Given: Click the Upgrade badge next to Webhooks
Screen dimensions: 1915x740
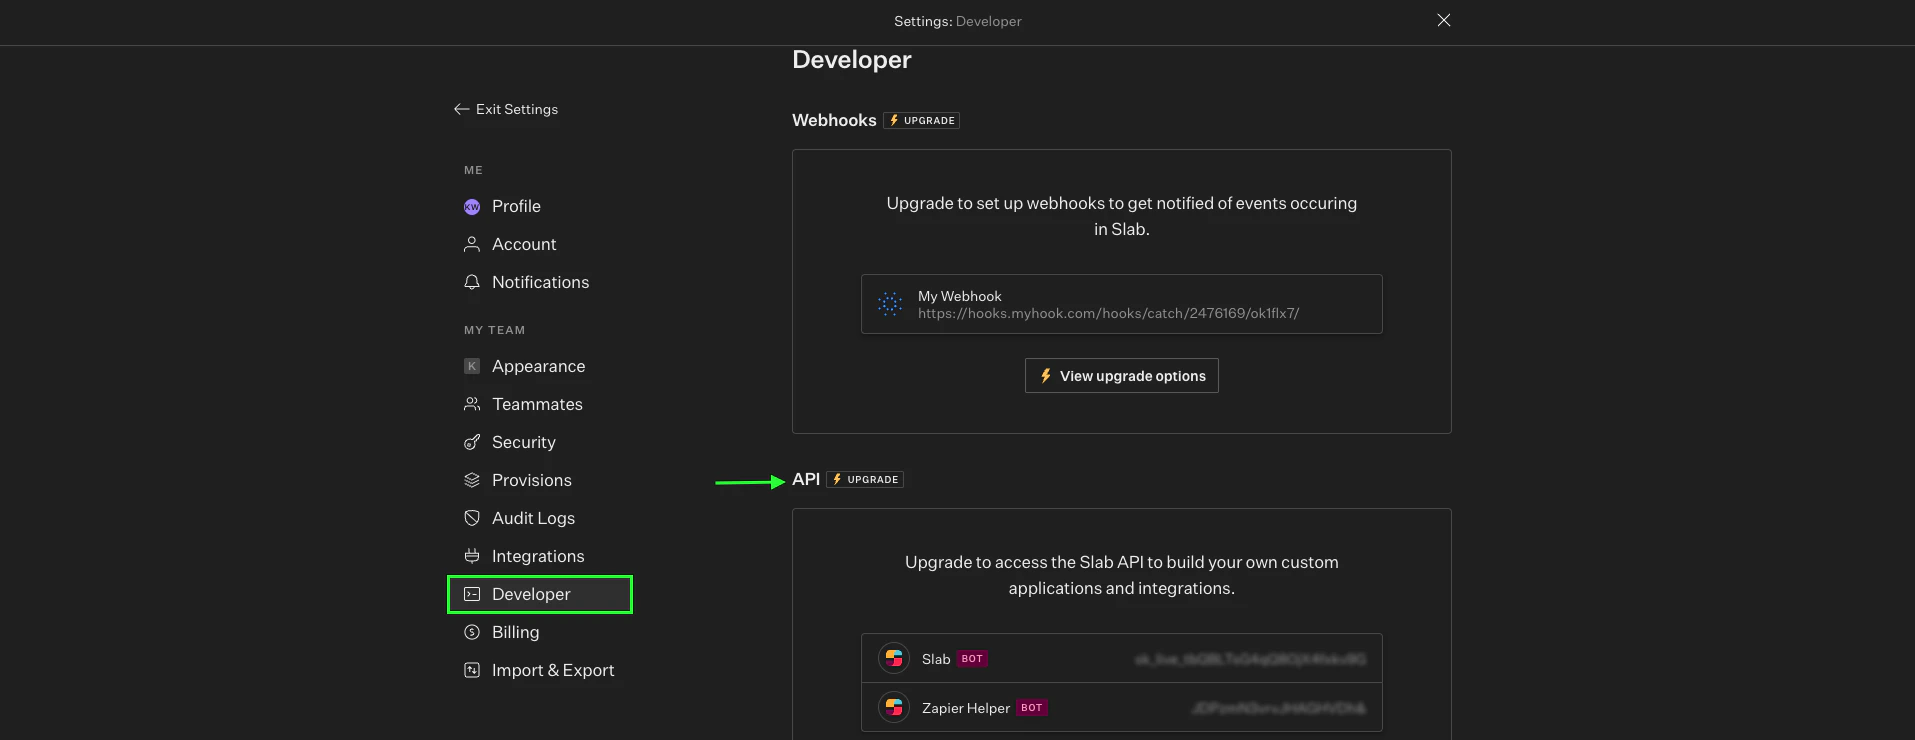Looking at the screenshot, I should coord(922,120).
